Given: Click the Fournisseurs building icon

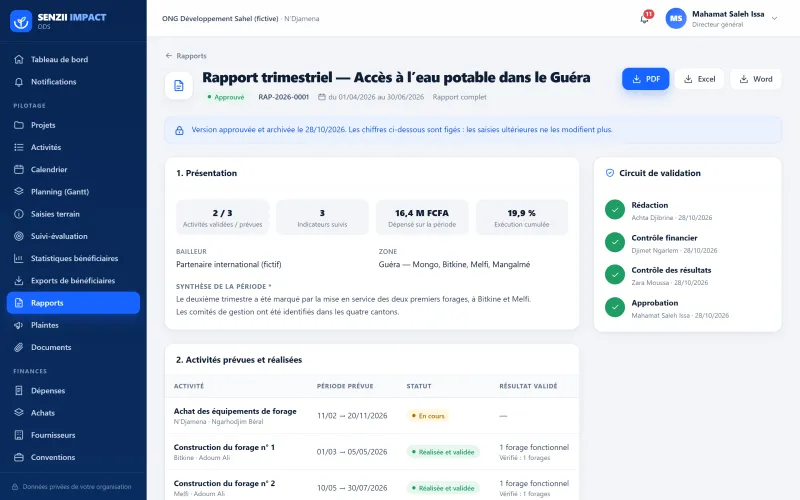Looking at the screenshot, I should (x=19, y=435).
